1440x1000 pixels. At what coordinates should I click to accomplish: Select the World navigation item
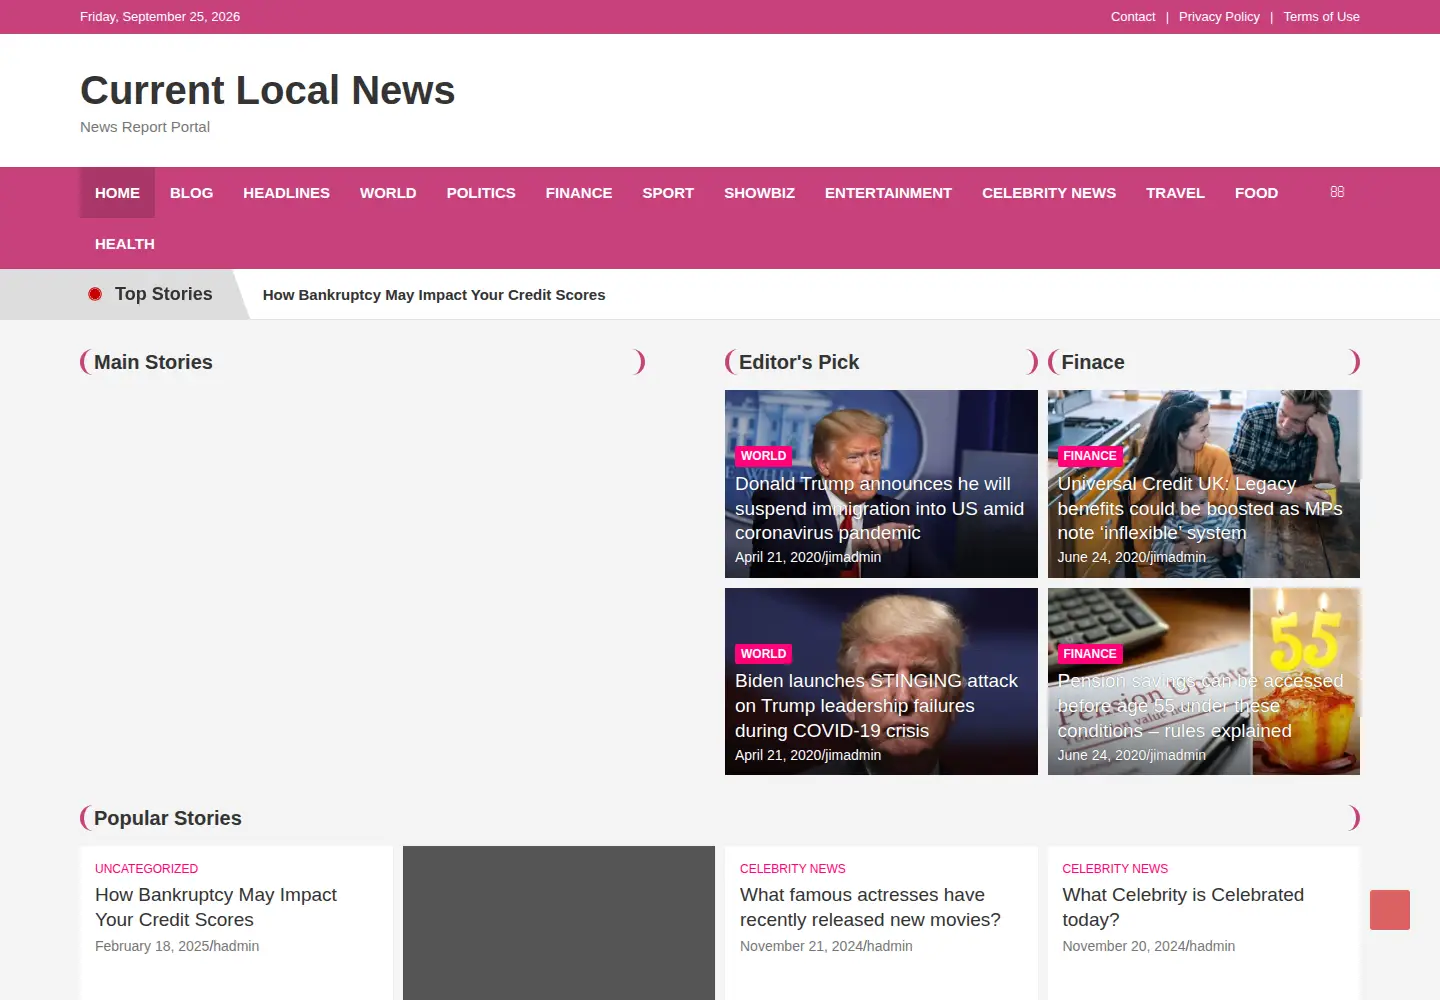click(x=388, y=193)
